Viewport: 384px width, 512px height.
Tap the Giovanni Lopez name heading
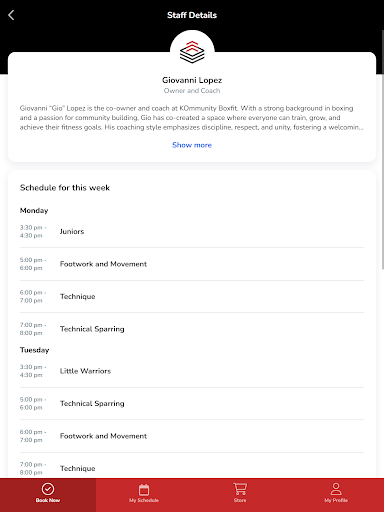[192, 80]
